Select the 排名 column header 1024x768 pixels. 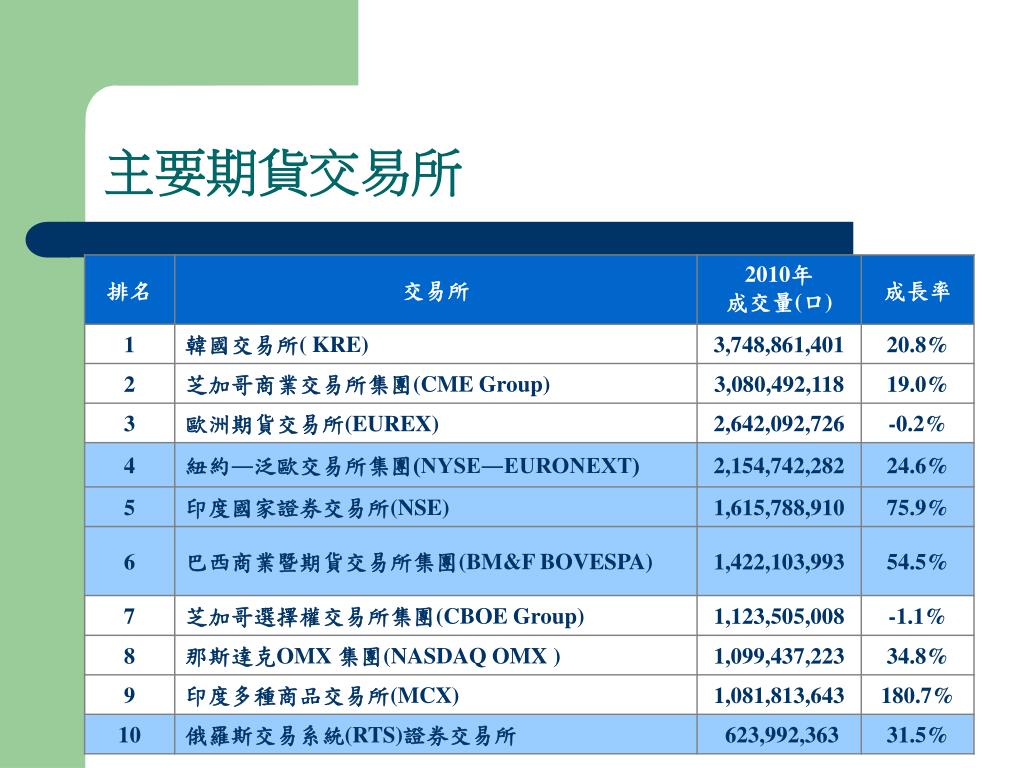pos(129,291)
